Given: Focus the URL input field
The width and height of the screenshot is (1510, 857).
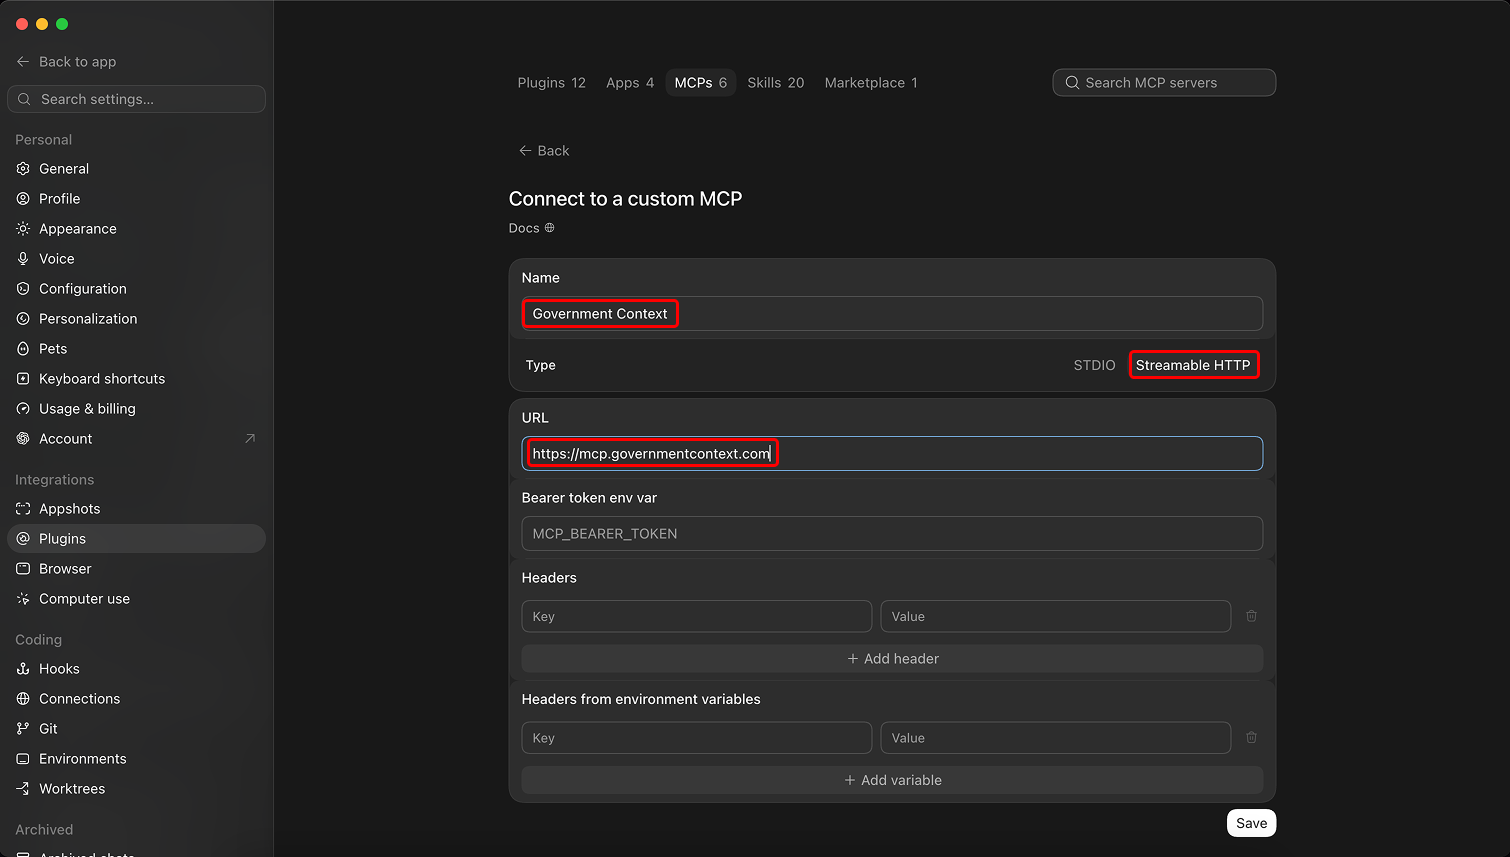Looking at the screenshot, I should [x=892, y=454].
